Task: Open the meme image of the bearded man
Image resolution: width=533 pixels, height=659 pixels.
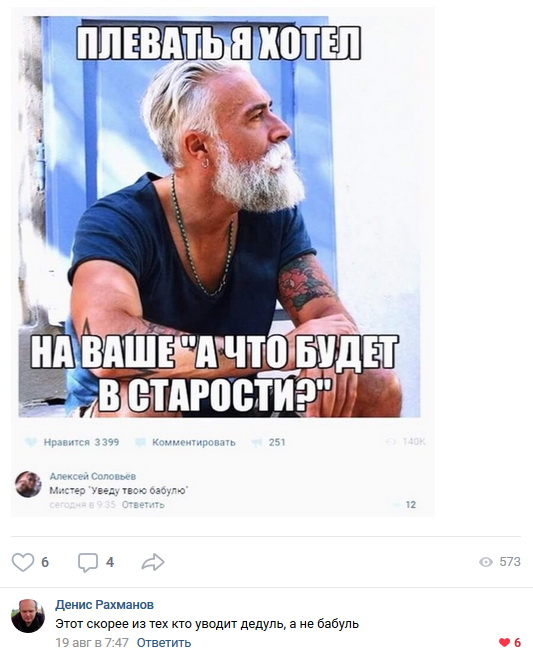Action: click(219, 217)
